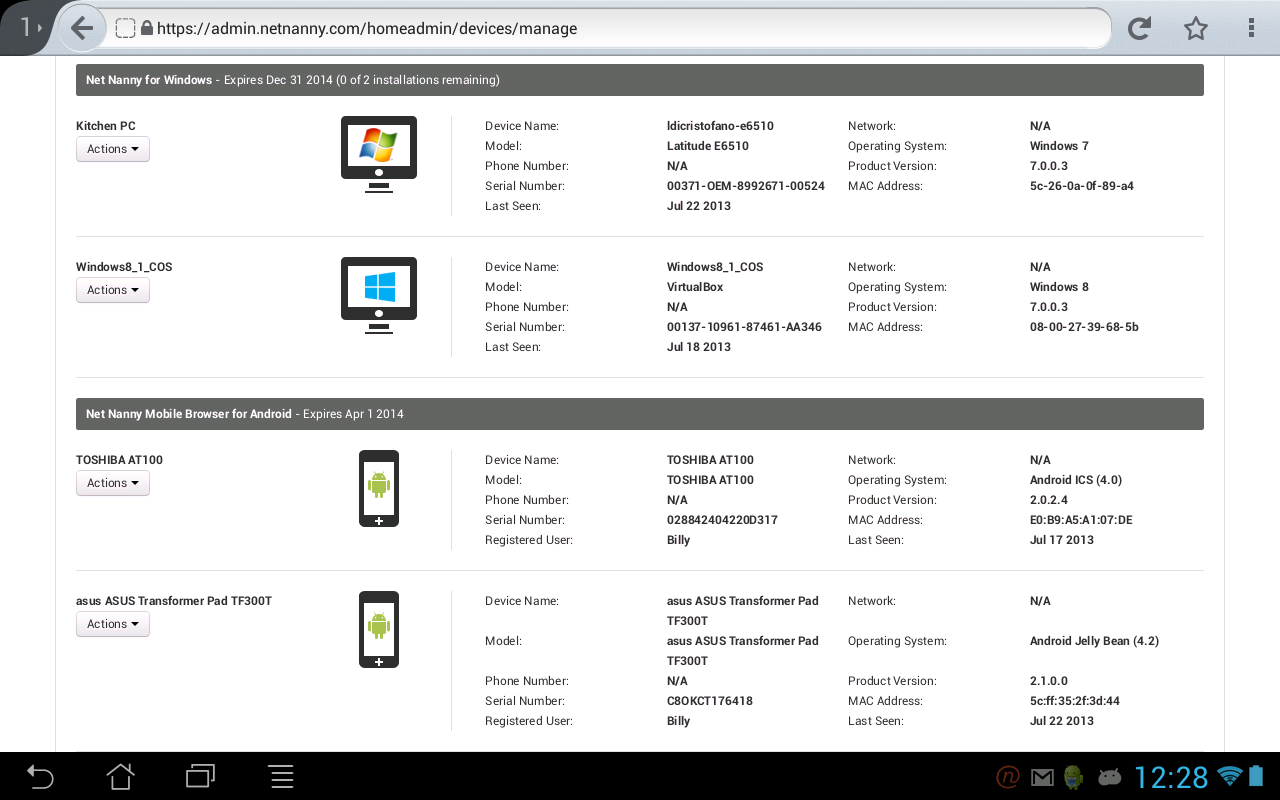Click the Net Nanny Mobile Browser for Android header
The width and height of the screenshot is (1280, 800).
[x=640, y=414]
